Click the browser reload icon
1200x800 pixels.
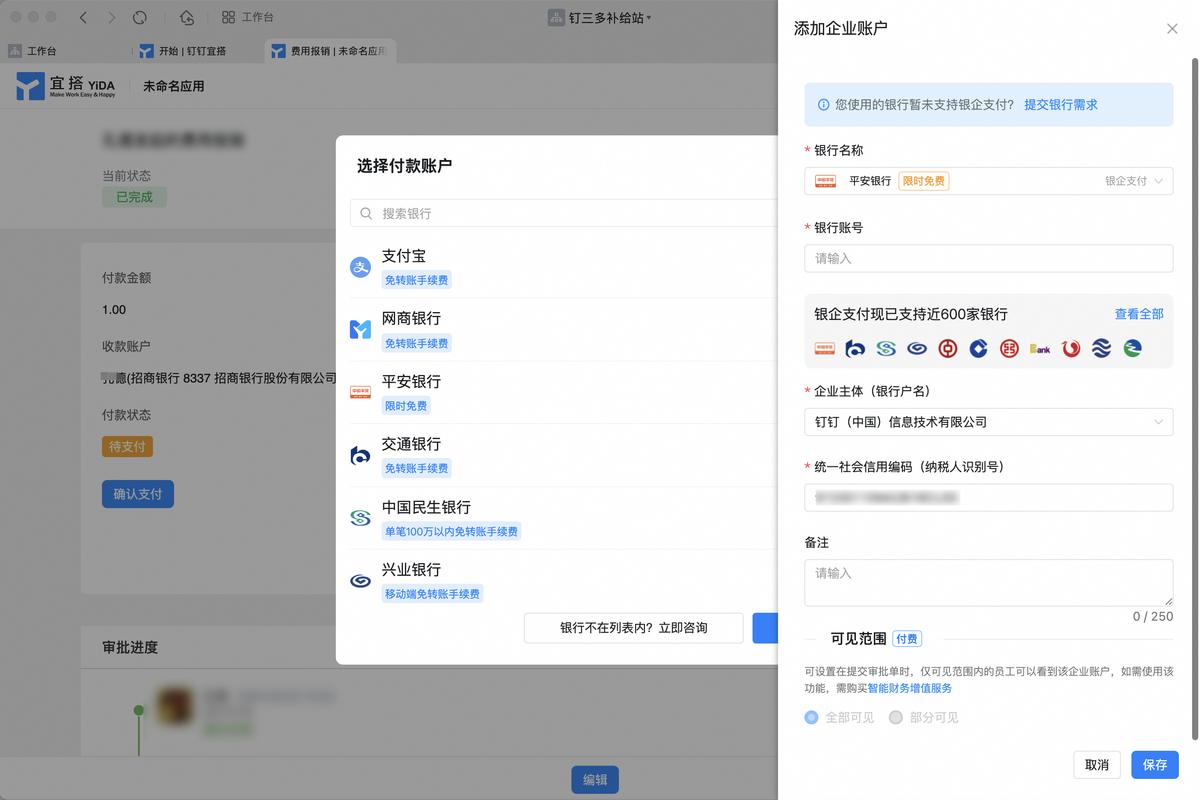140,18
